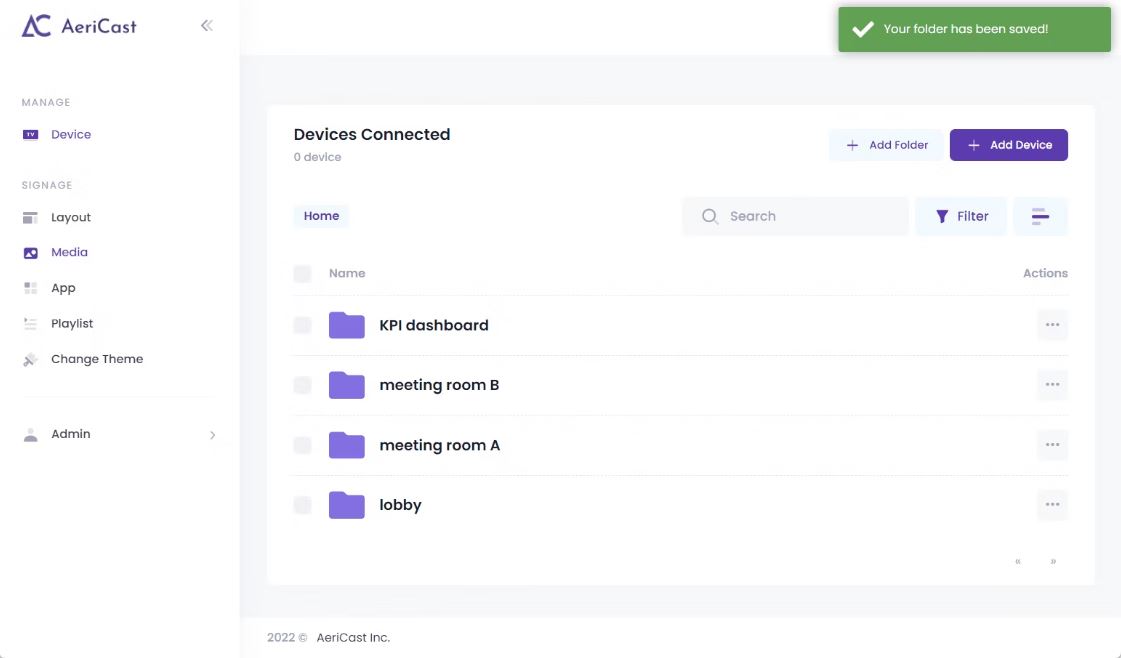Check the KPI dashboard row checkbox
Image resolution: width=1121 pixels, height=658 pixels.
(x=302, y=325)
